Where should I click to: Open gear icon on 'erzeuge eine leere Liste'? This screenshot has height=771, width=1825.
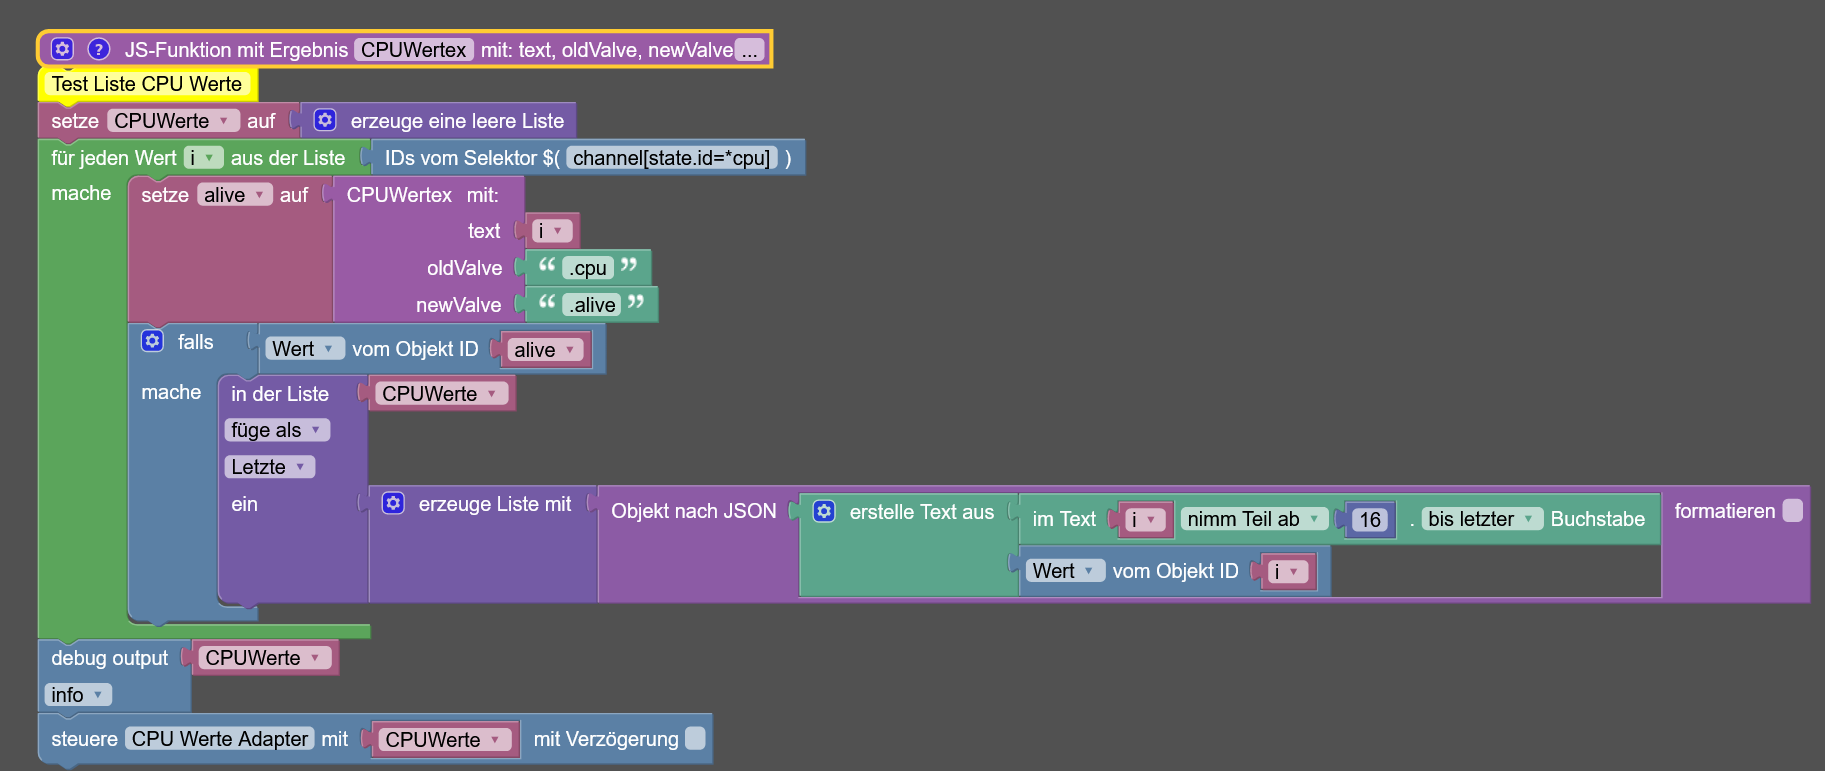(325, 120)
